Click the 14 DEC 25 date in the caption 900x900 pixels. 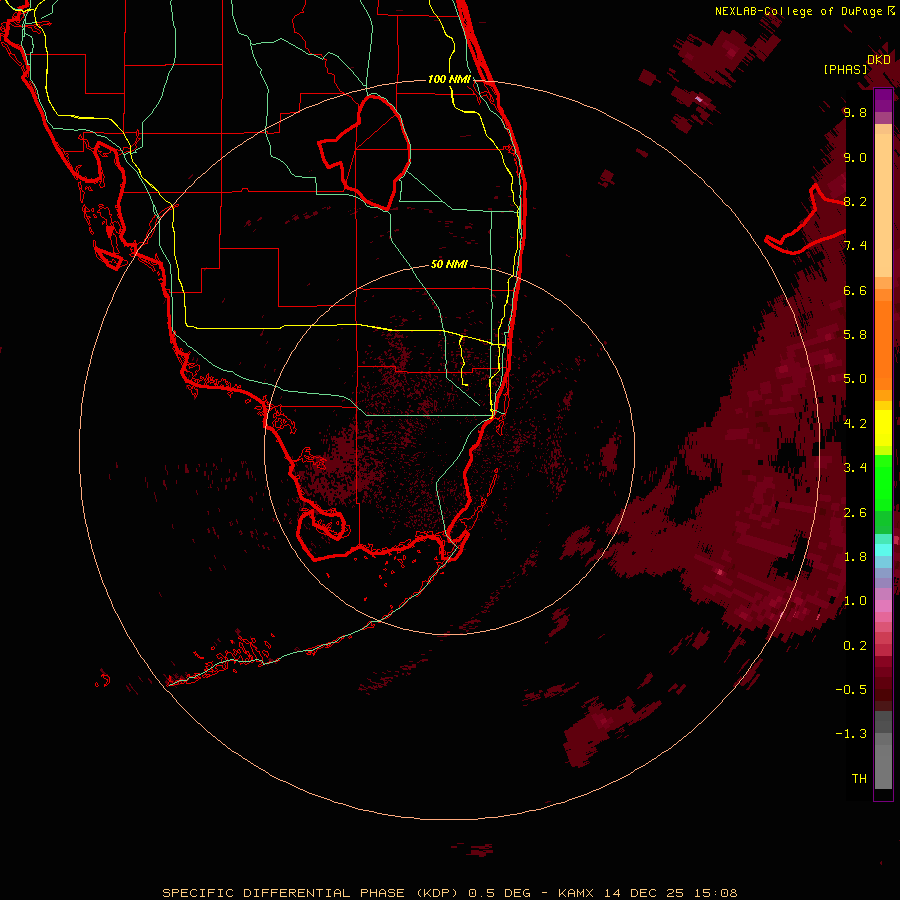[x=645, y=893]
